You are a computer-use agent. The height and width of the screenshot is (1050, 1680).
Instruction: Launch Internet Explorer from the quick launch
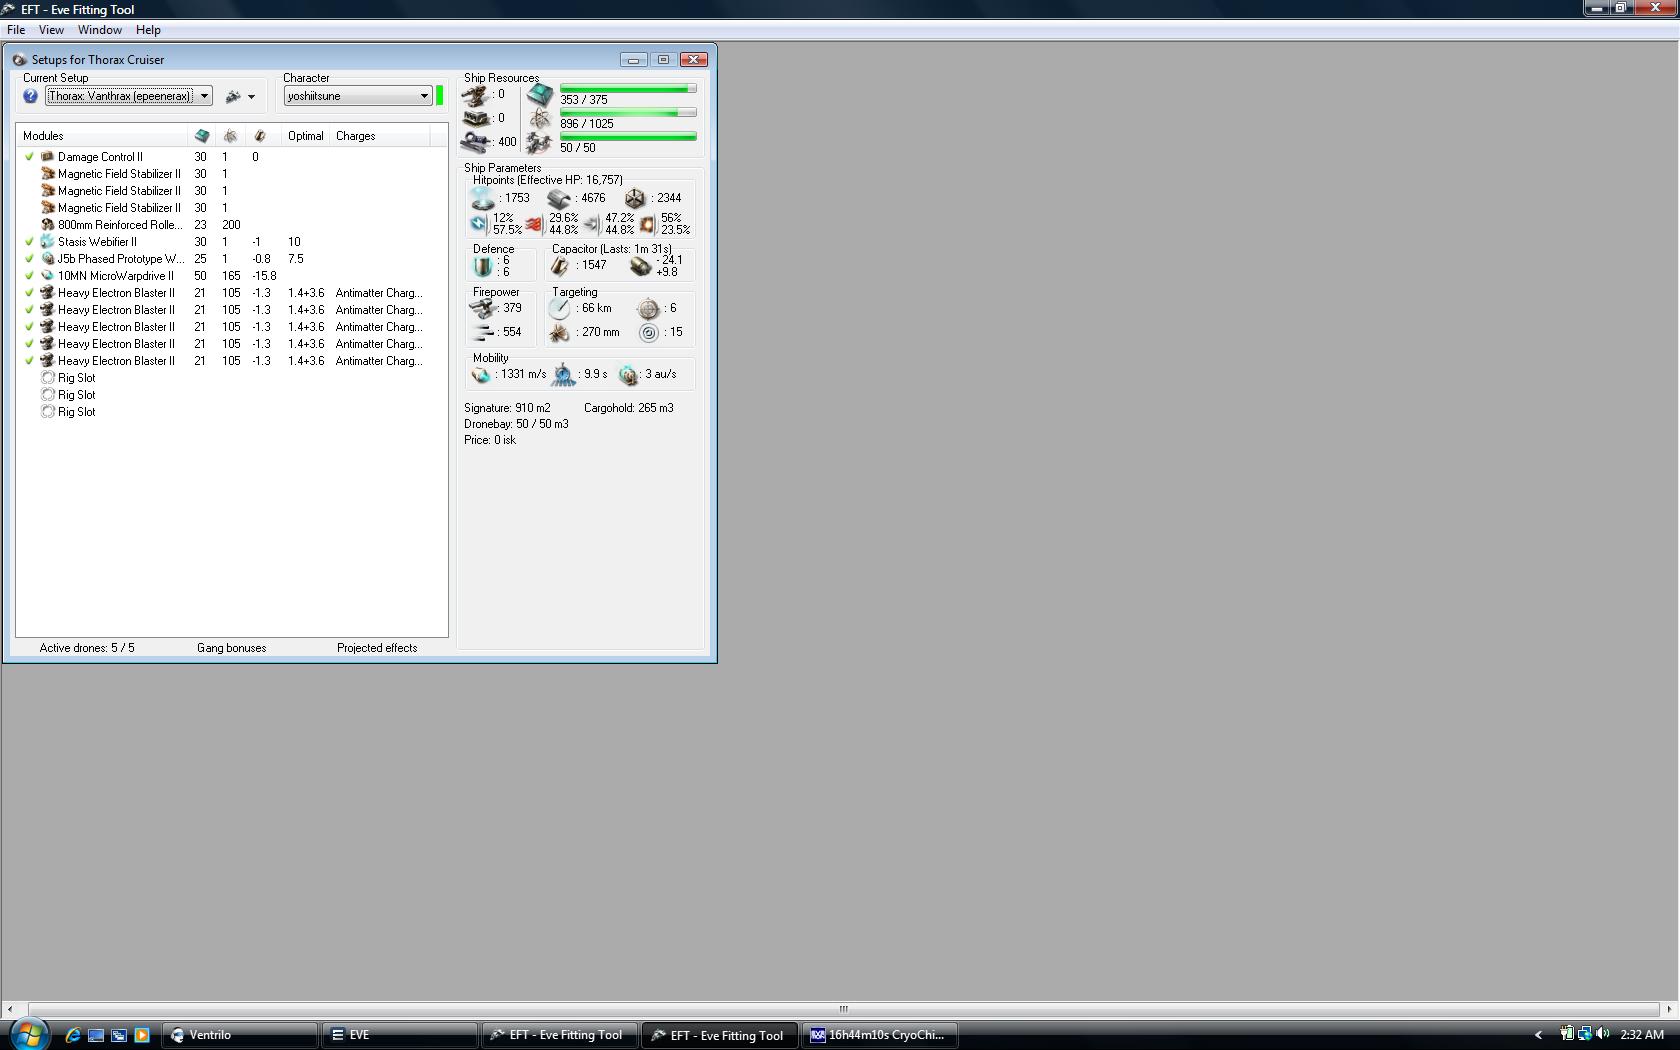click(x=73, y=1035)
